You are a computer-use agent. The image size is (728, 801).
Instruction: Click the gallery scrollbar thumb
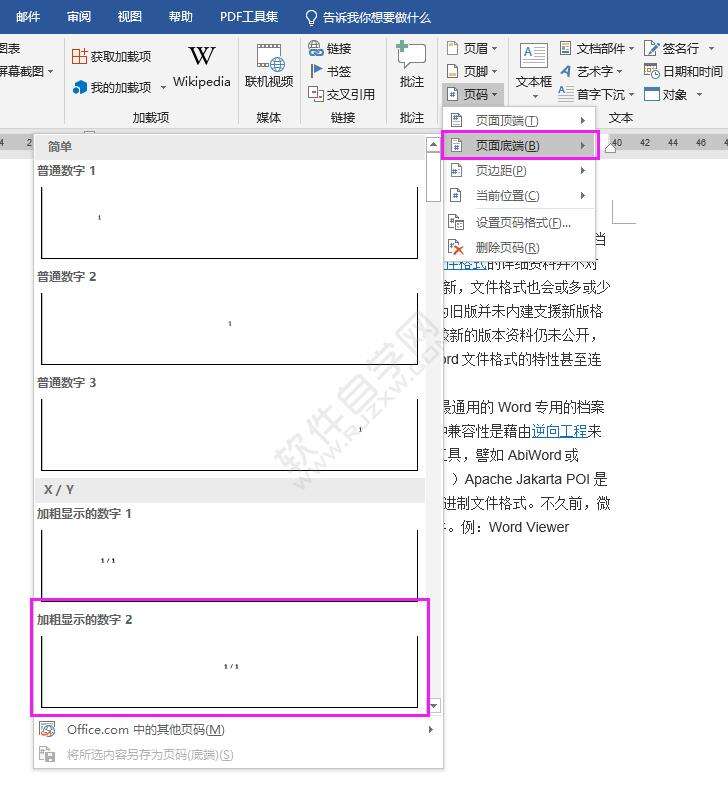pos(433,177)
